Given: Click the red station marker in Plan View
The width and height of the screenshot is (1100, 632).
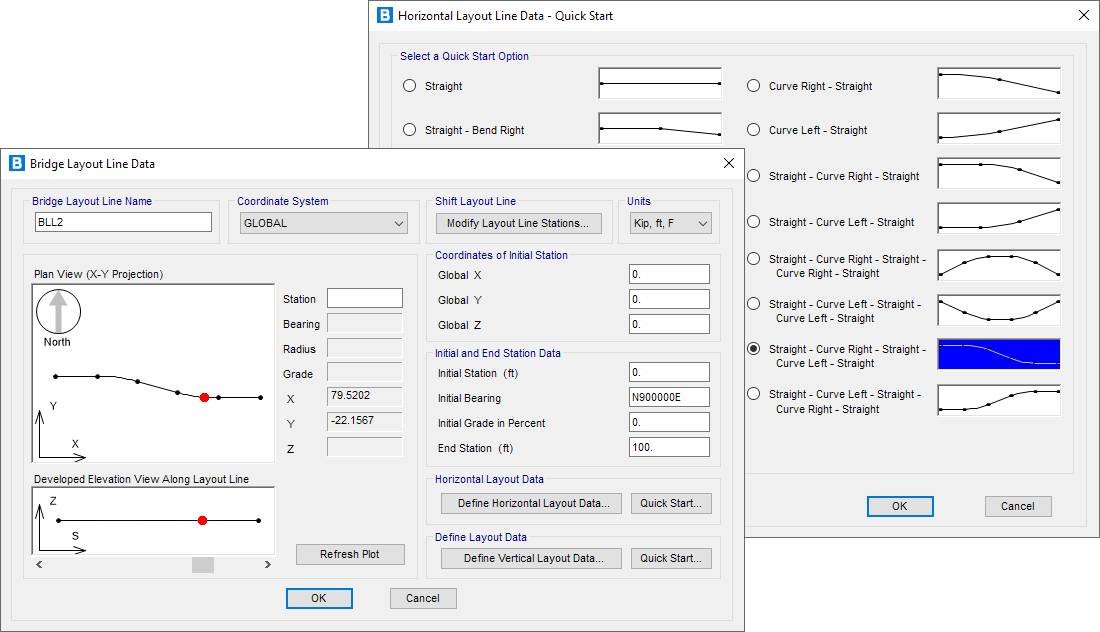Looking at the screenshot, I should [204, 397].
